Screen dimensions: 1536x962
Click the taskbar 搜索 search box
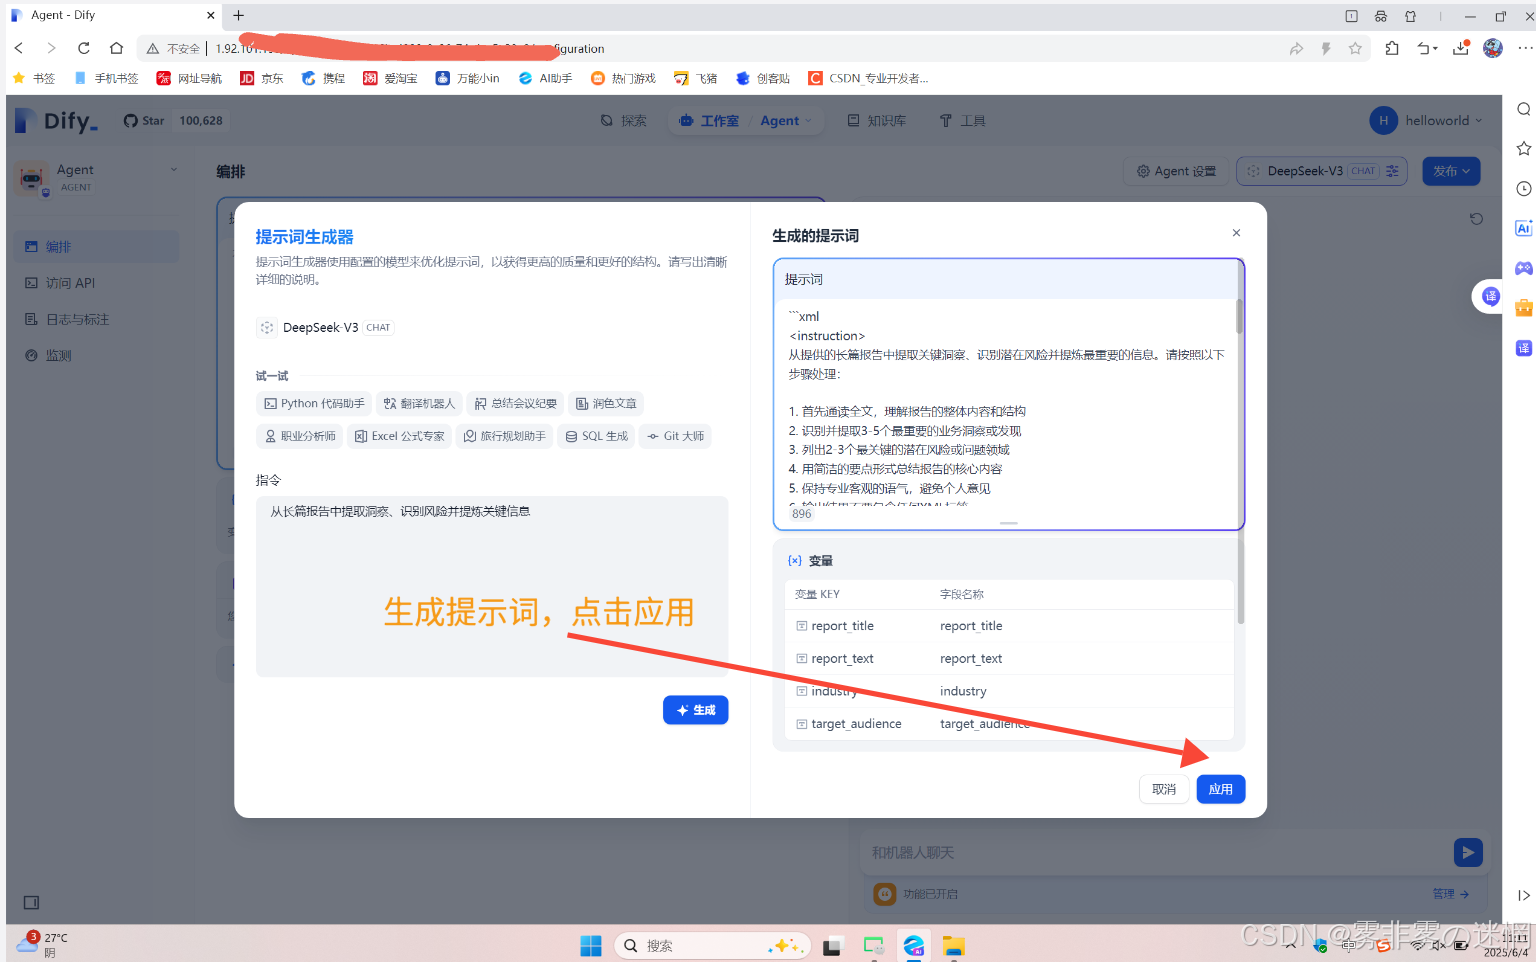point(711,945)
